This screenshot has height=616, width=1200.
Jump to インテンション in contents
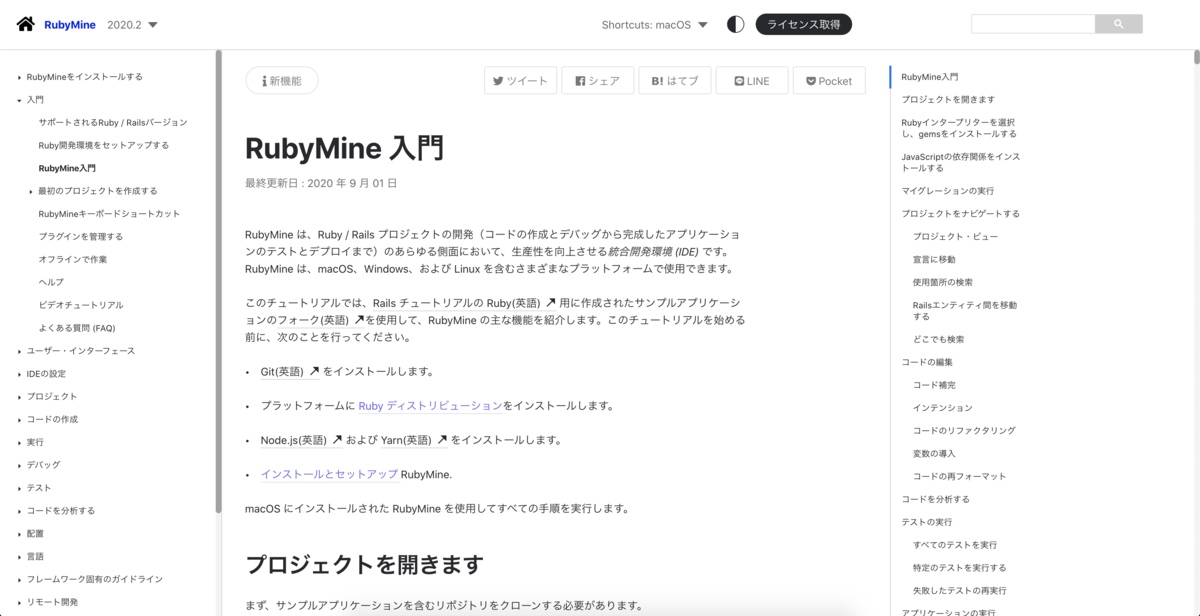pyautogui.click(x=943, y=408)
